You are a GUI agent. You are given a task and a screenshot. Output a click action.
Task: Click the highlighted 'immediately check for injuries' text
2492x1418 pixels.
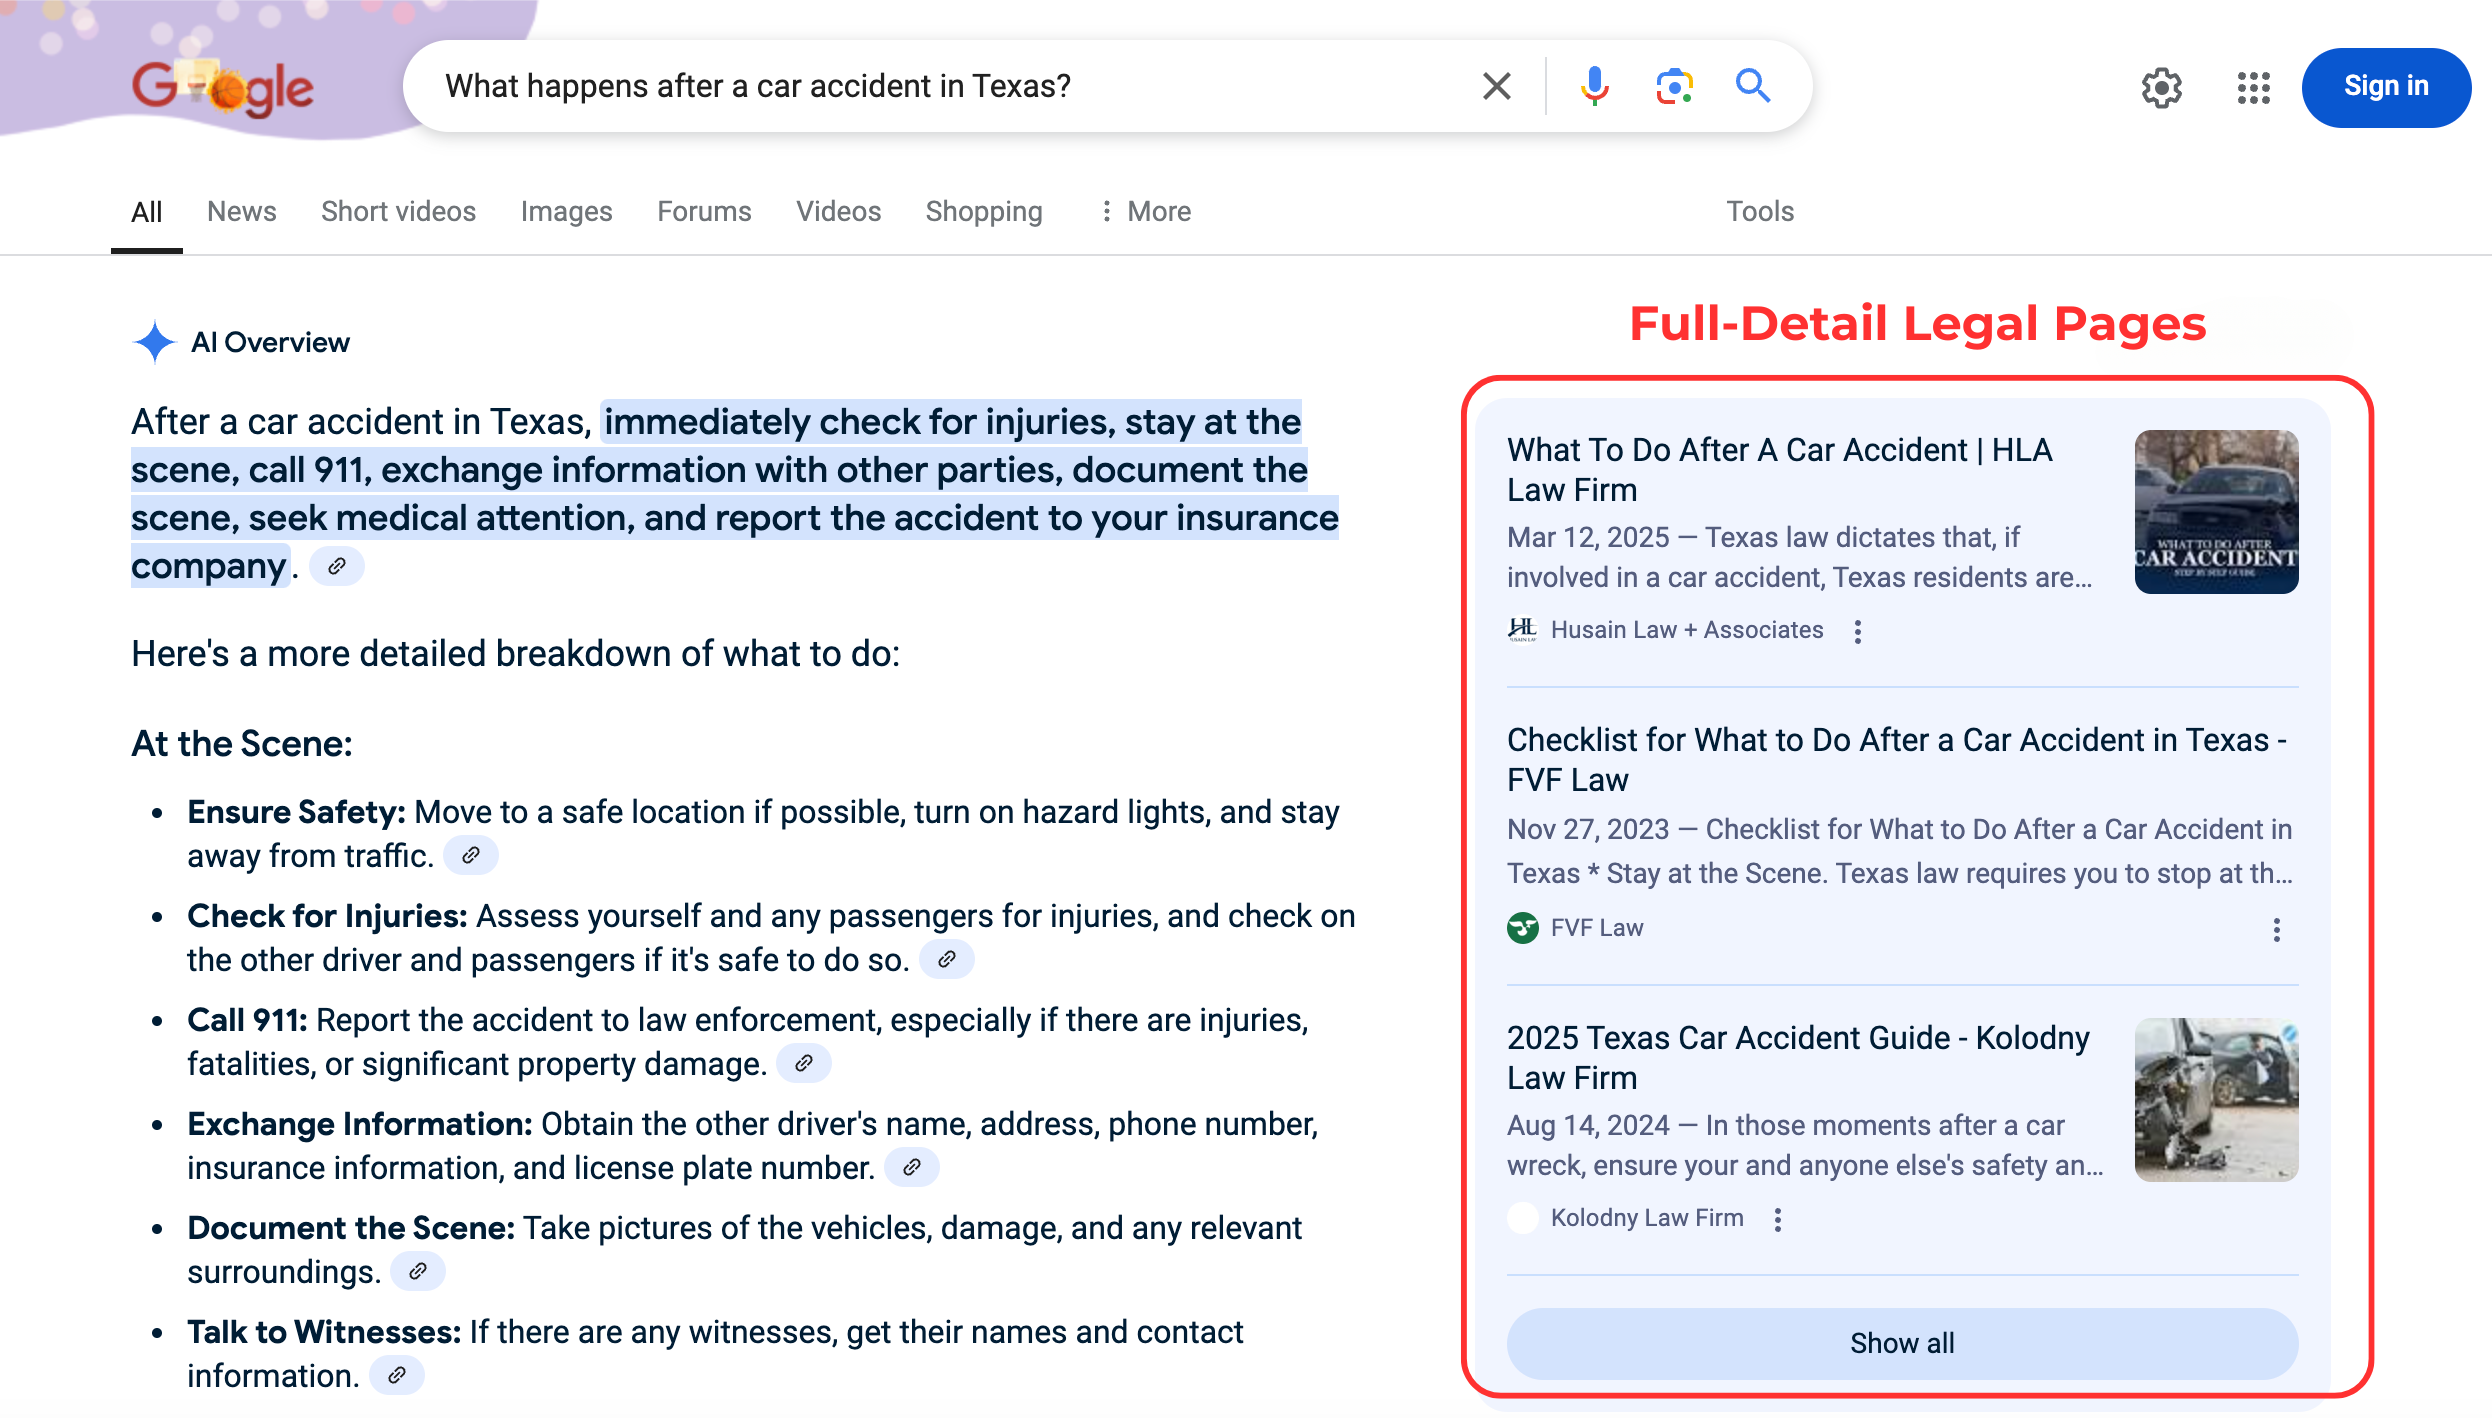click(859, 422)
